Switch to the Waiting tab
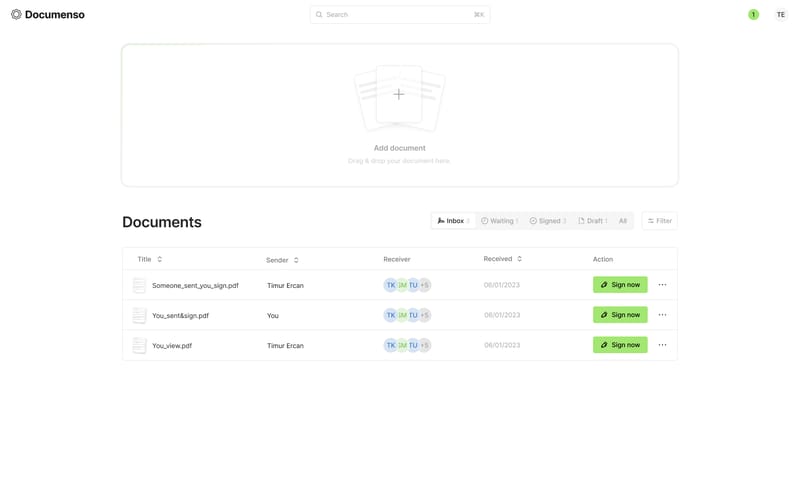This screenshot has width=800, height=500. 499,221
